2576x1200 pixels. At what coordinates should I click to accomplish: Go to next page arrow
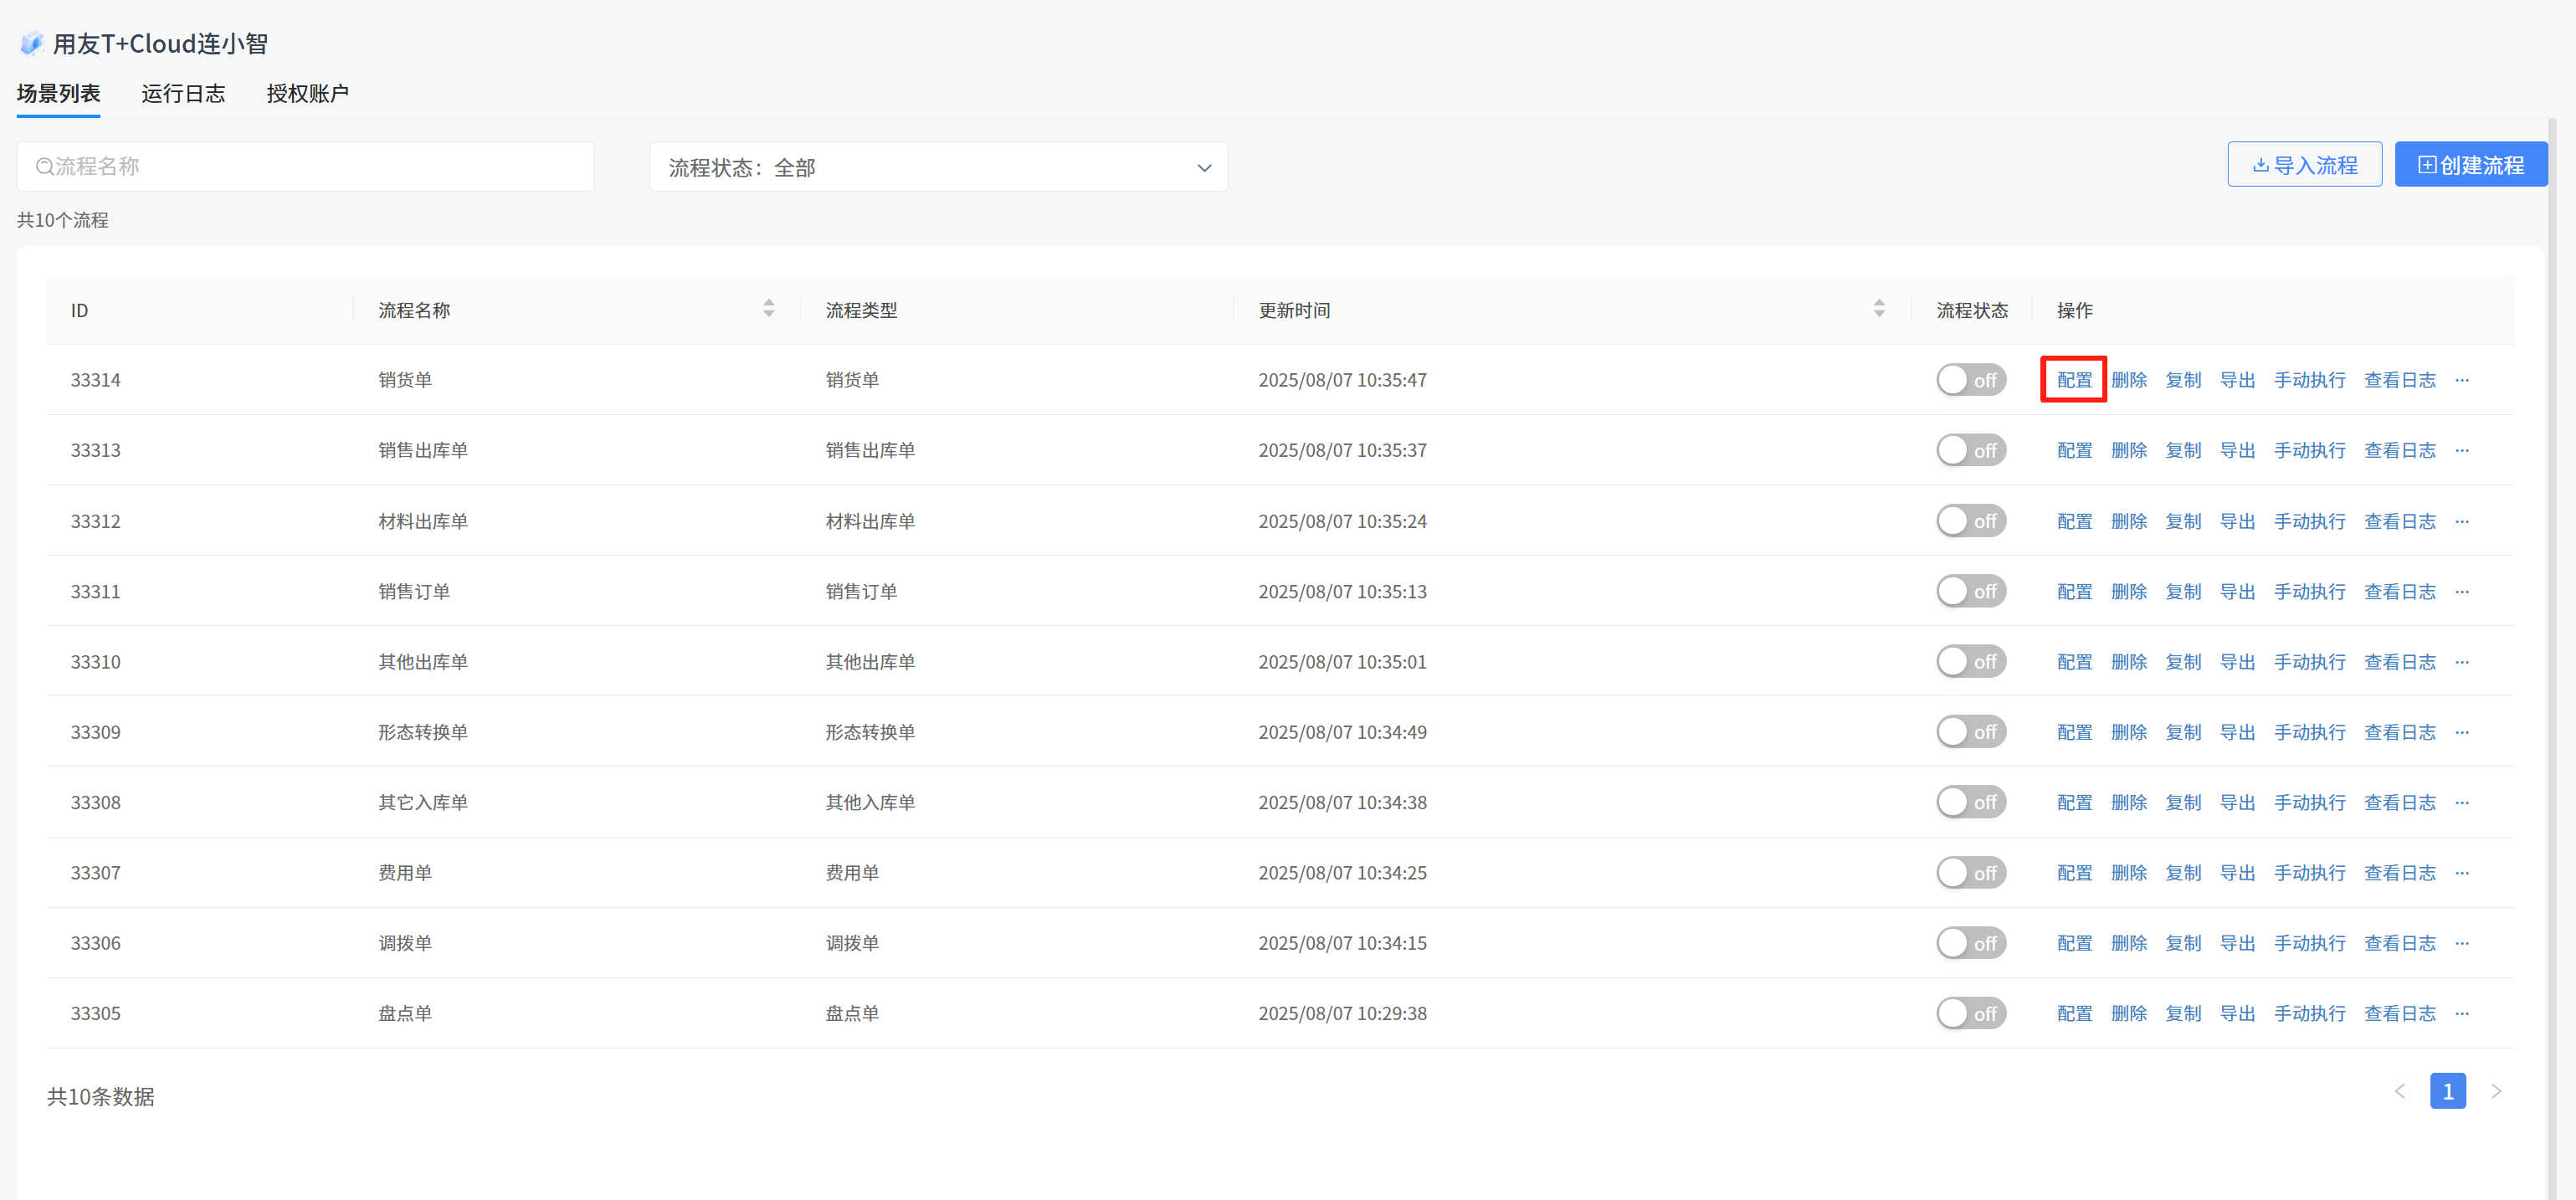(2496, 1091)
